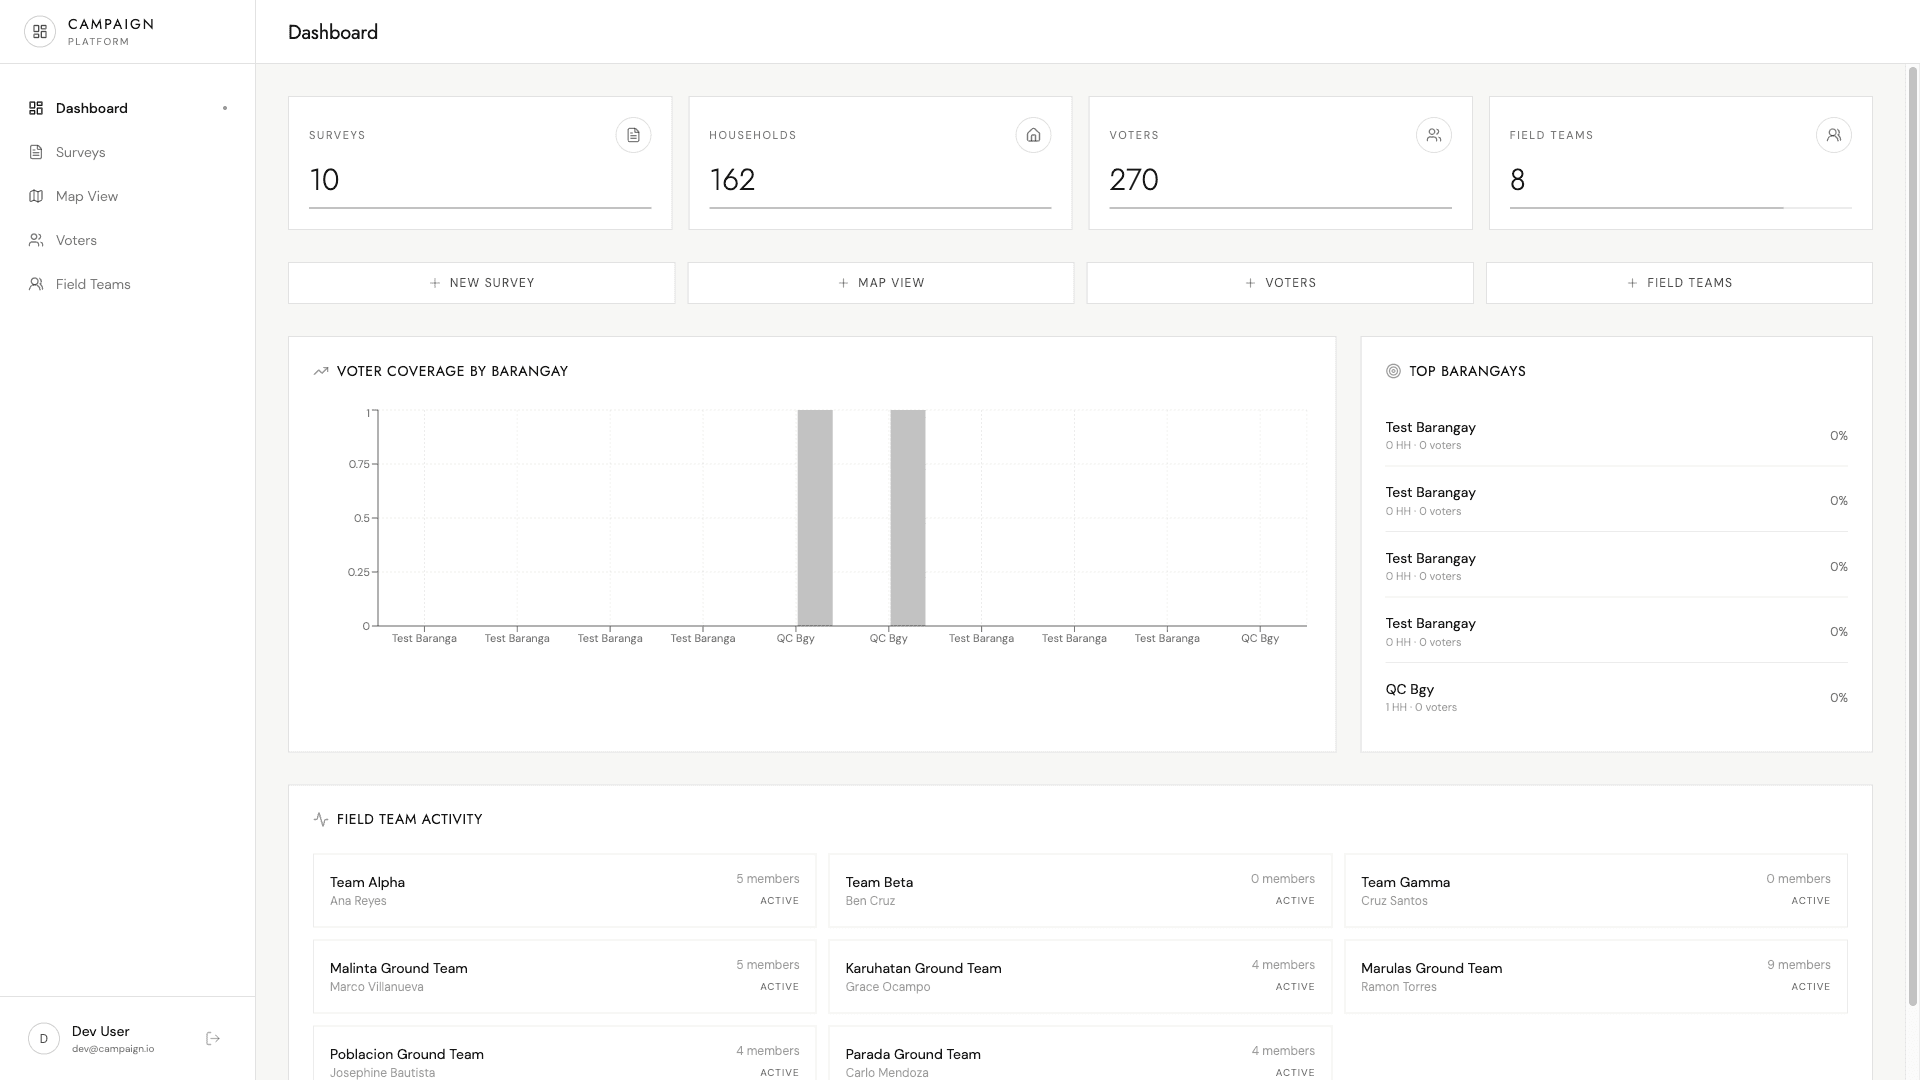Click the house icon on Households card
Viewport: 1920px width, 1080px height.
tap(1033, 135)
